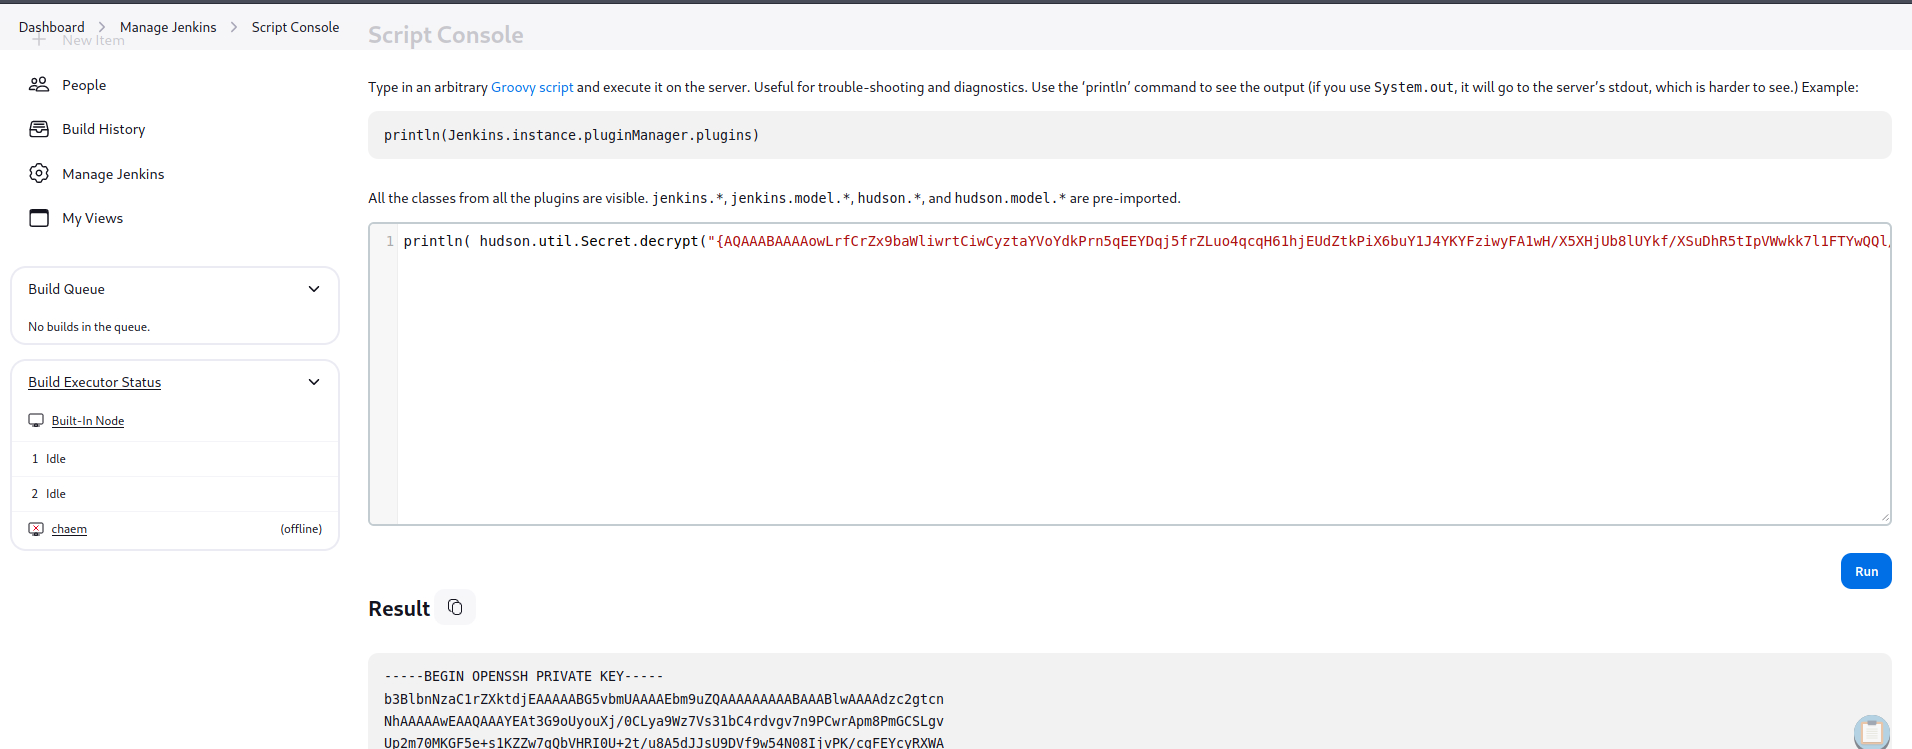This screenshot has height=749, width=1912.
Task: Collapse the Build Queue panel
Action: pos(314,289)
